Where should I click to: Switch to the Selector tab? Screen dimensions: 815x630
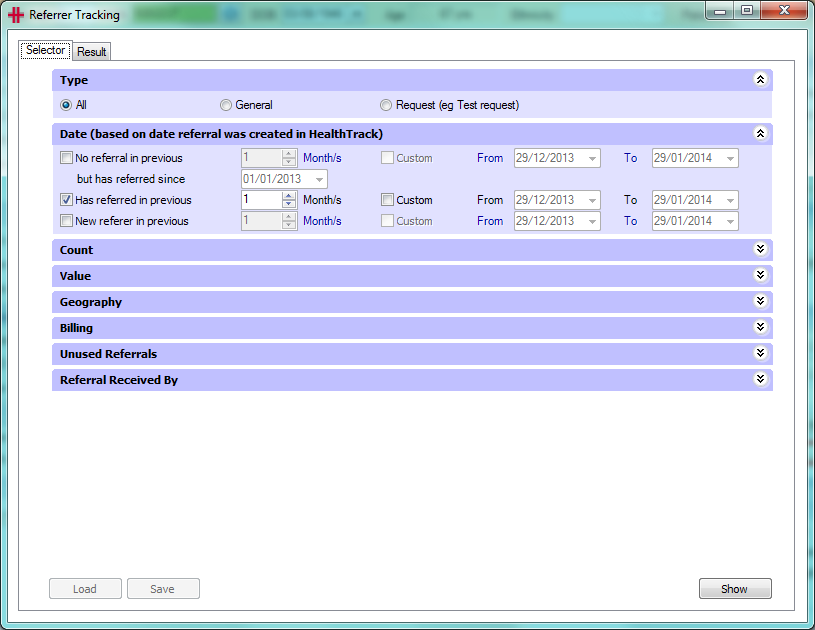point(46,50)
